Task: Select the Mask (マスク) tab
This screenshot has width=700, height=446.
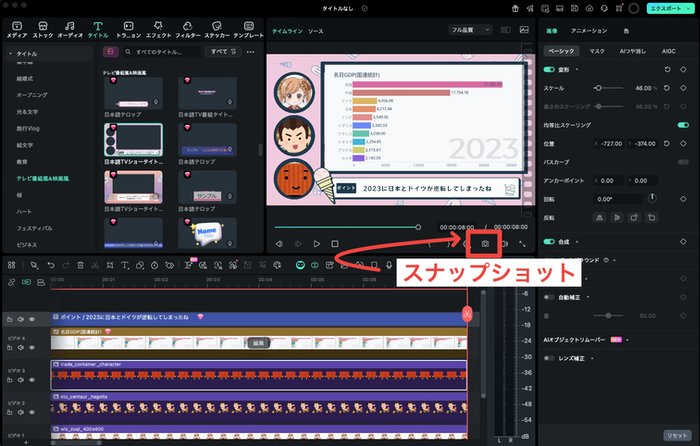Action: click(596, 50)
